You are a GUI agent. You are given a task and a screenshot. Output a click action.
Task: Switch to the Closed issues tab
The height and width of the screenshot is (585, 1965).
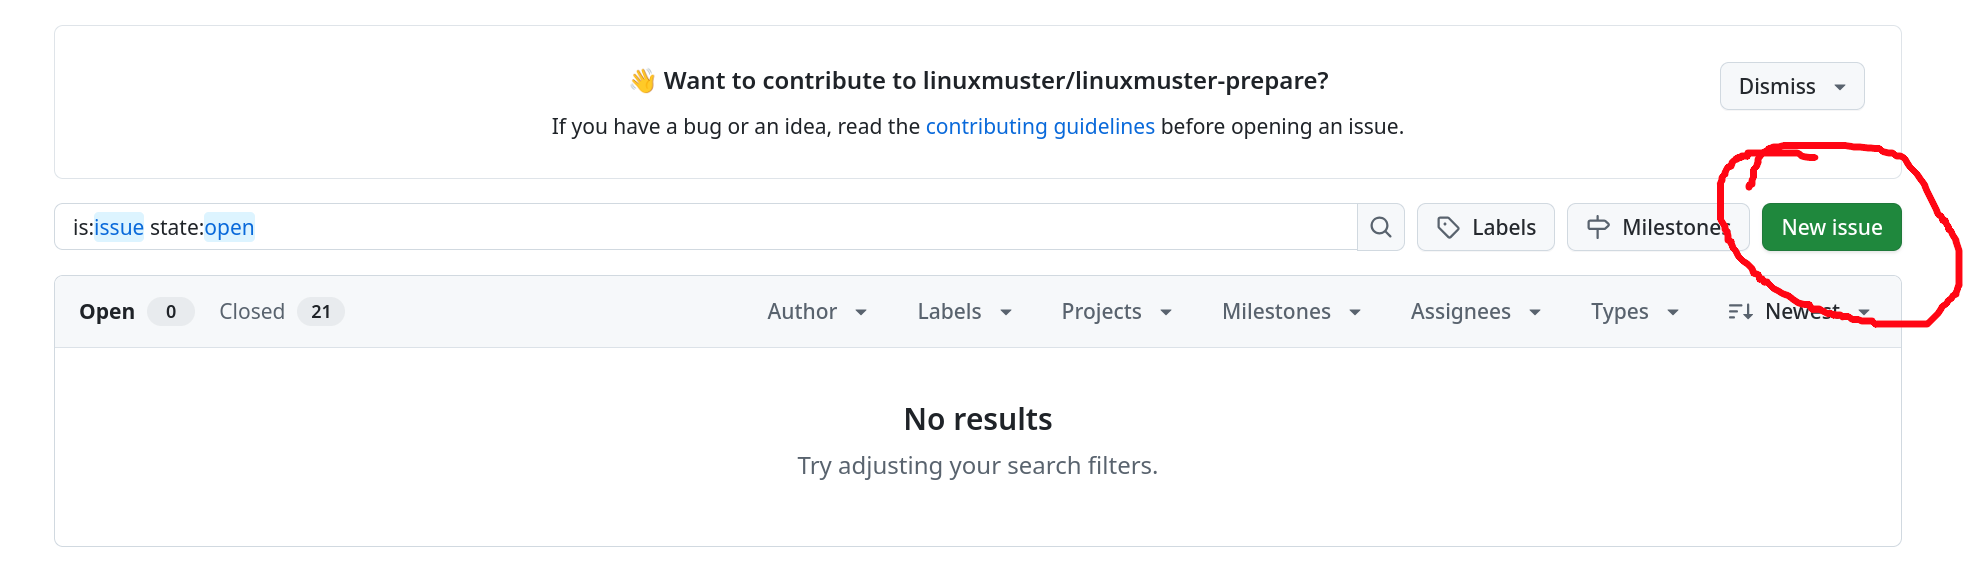(x=281, y=312)
